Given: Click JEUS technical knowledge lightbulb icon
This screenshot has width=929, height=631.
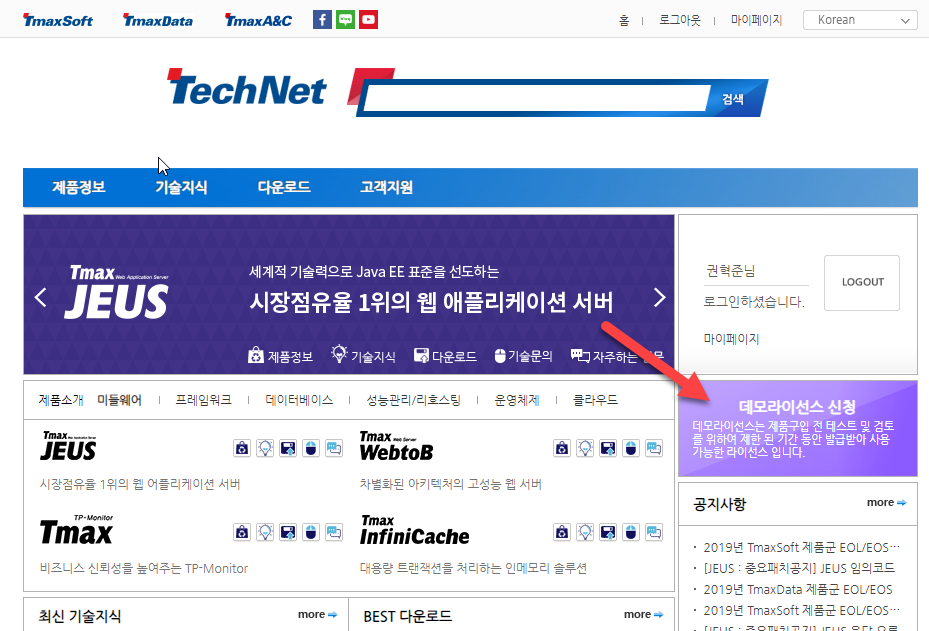Looking at the screenshot, I should point(265,448).
